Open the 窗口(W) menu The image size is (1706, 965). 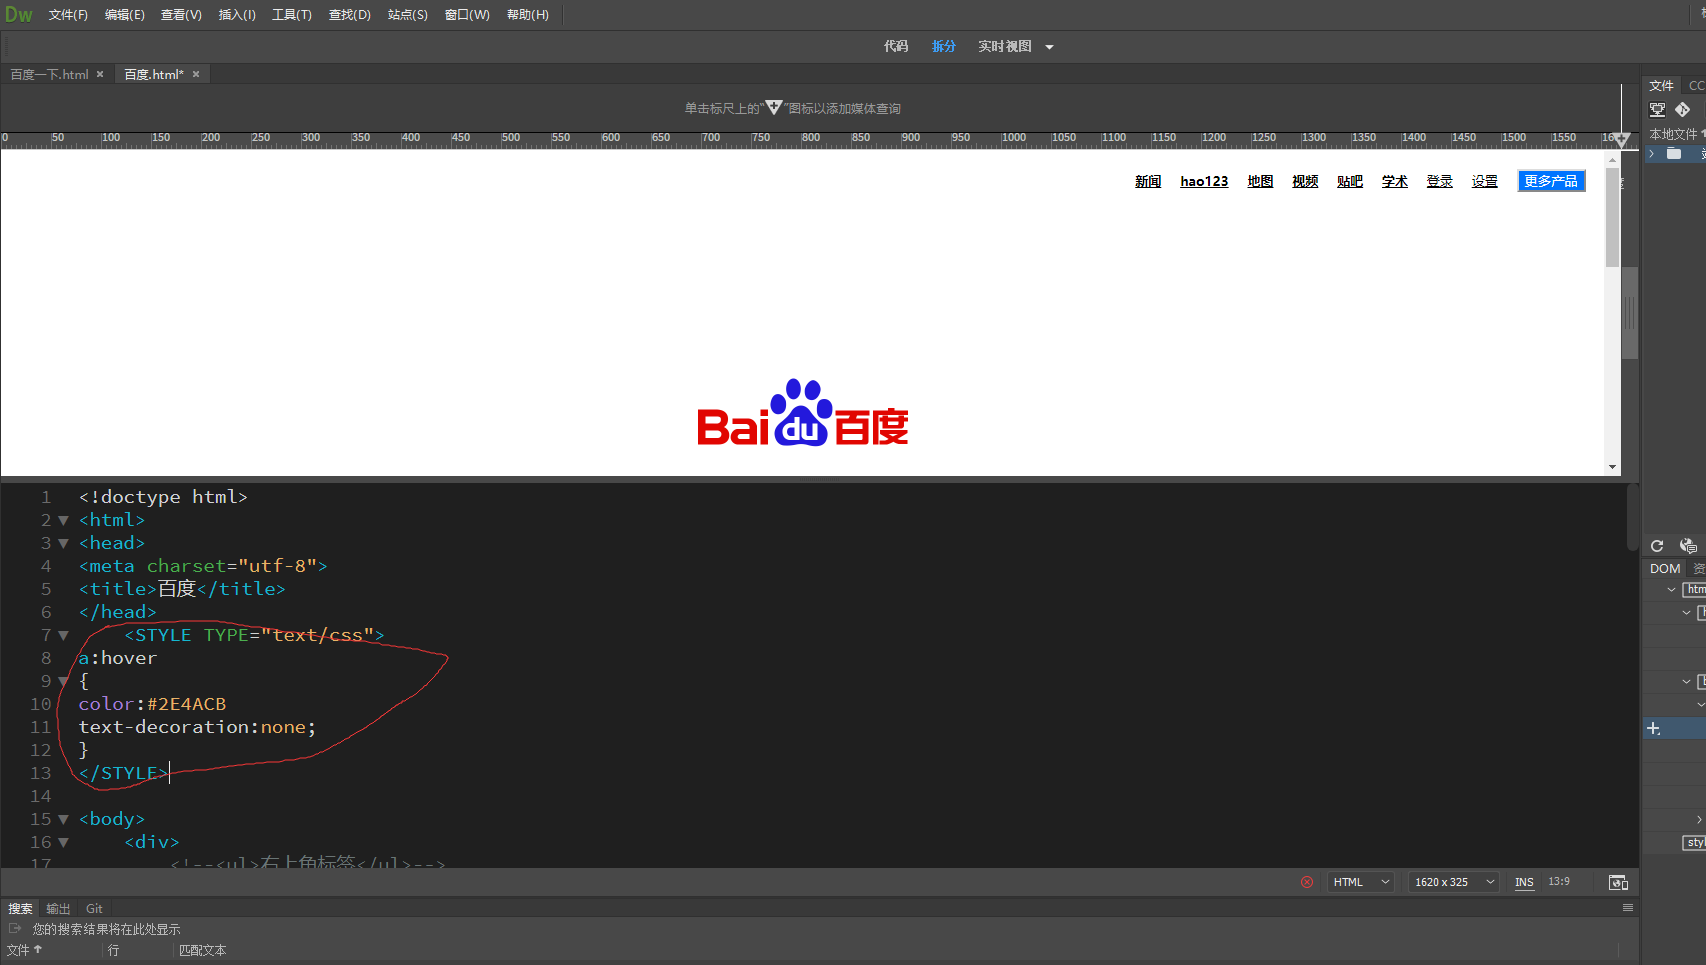[467, 15]
